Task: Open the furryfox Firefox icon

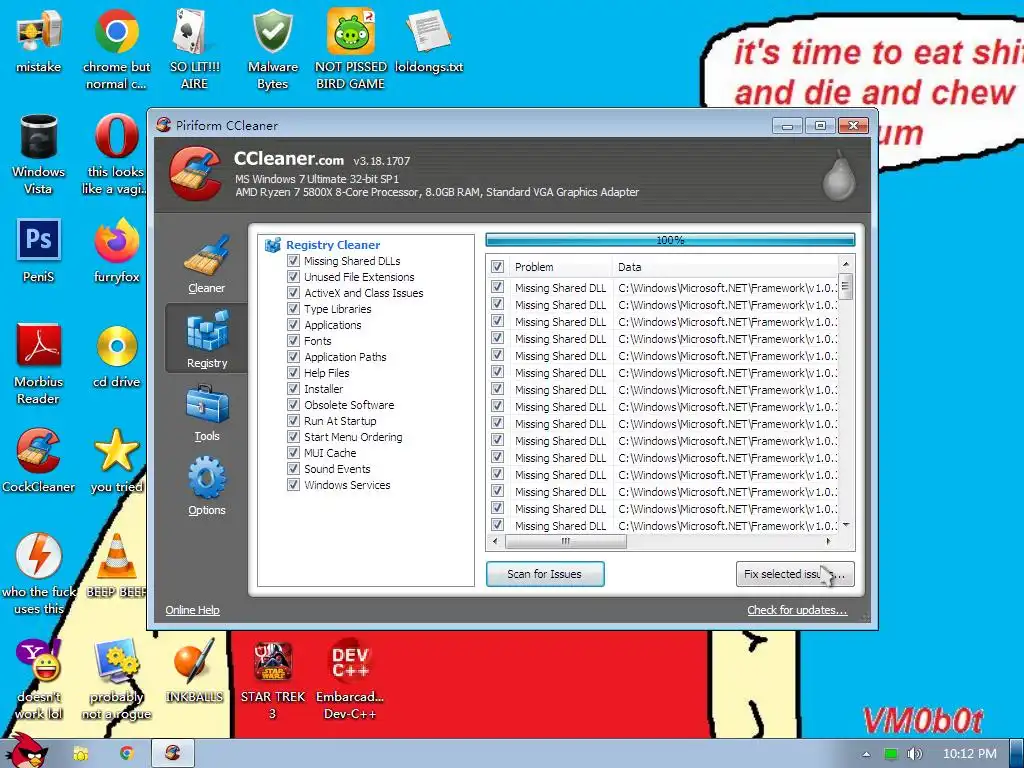Action: pos(116,251)
